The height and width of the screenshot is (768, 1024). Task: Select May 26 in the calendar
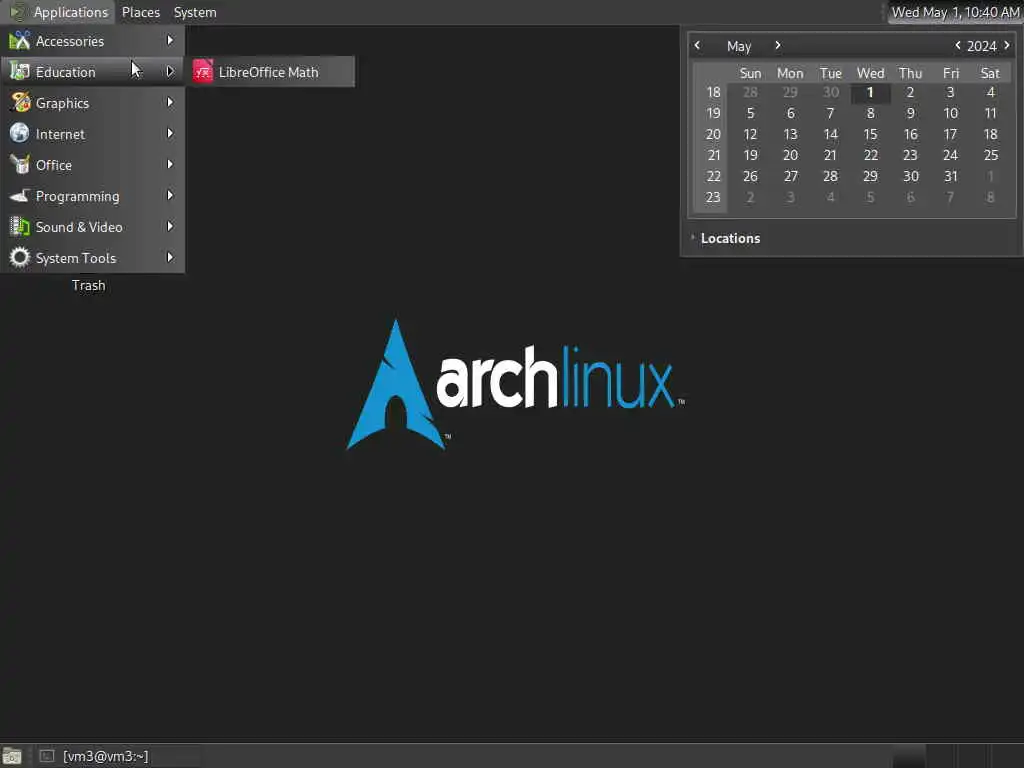tap(750, 176)
